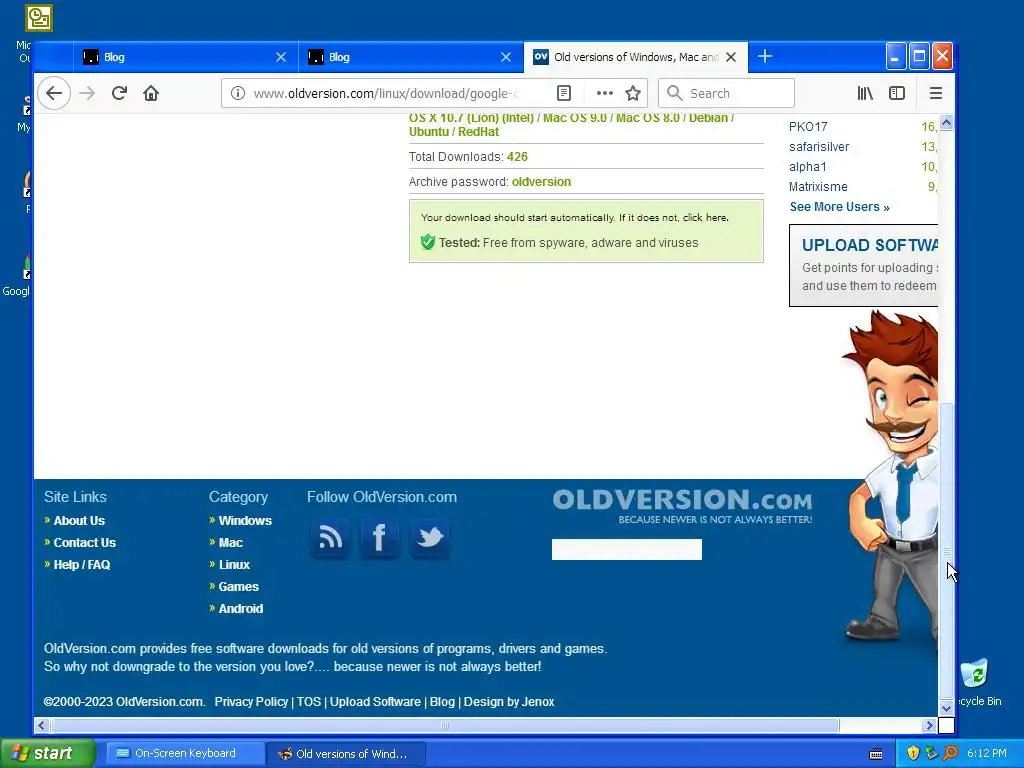Open Contact Us site link
1024x768 pixels.
[85, 543]
